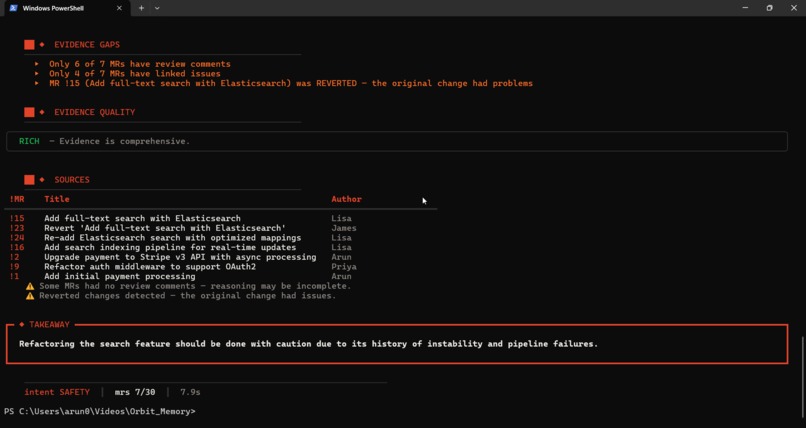This screenshot has width=806, height=428.
Task: Click warning icon beside 'Some MRs had no review comments'
Action: tap(30, 286)
